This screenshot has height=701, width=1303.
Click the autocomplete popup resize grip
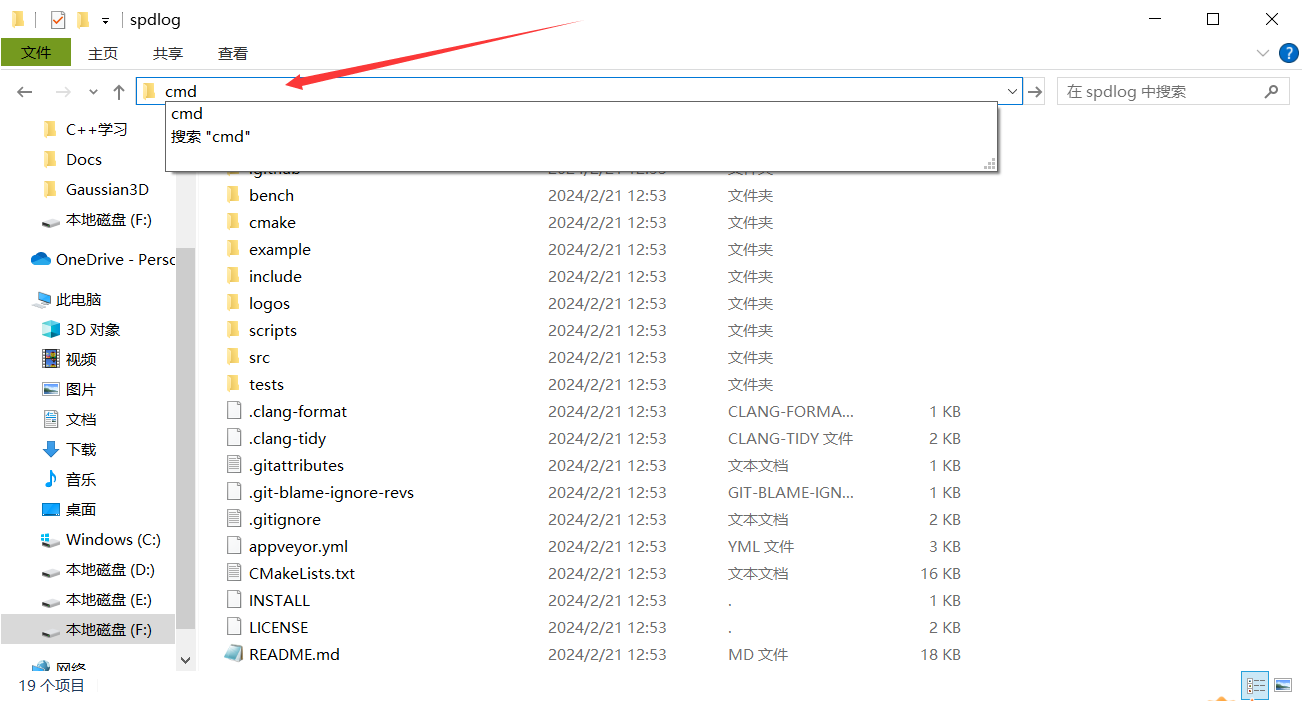tap(990, 163)
